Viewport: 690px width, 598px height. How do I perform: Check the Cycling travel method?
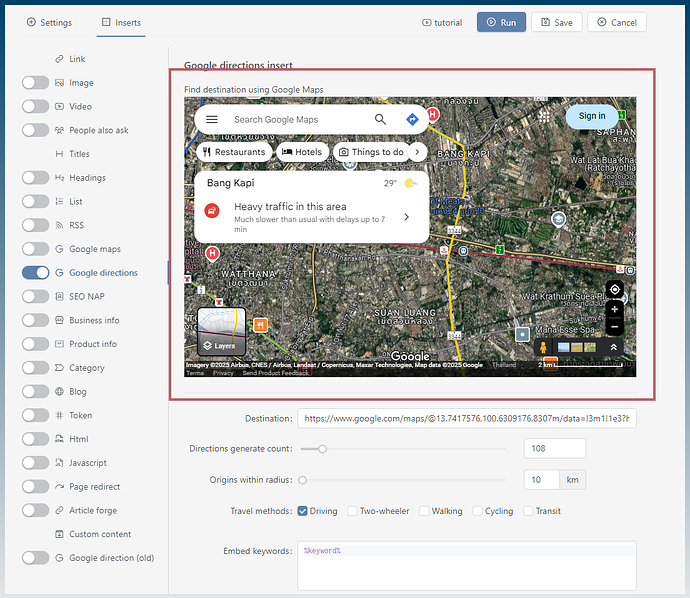click(477, 511)
